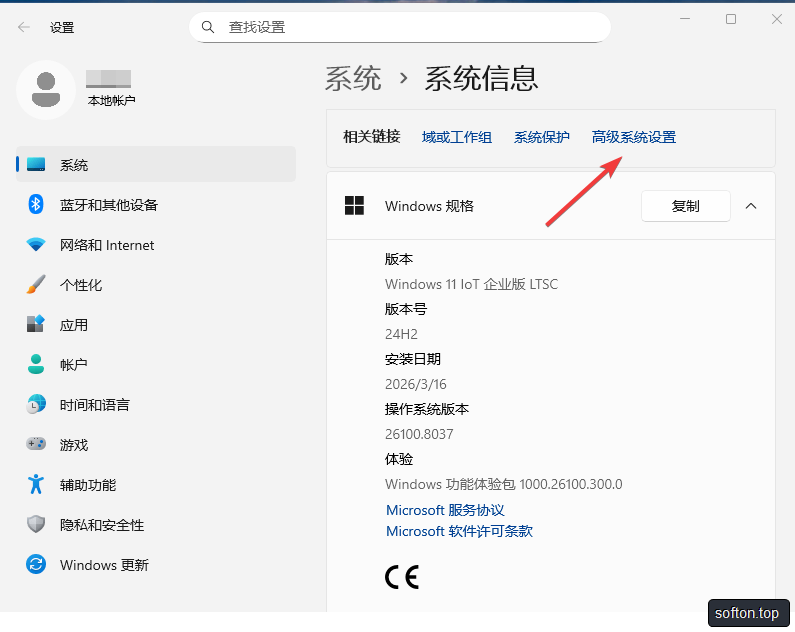Image resolution: width=795 pixels, height=632 pixels.
Task: Open the 系统 category in sidebar
Action: [156, 164]
